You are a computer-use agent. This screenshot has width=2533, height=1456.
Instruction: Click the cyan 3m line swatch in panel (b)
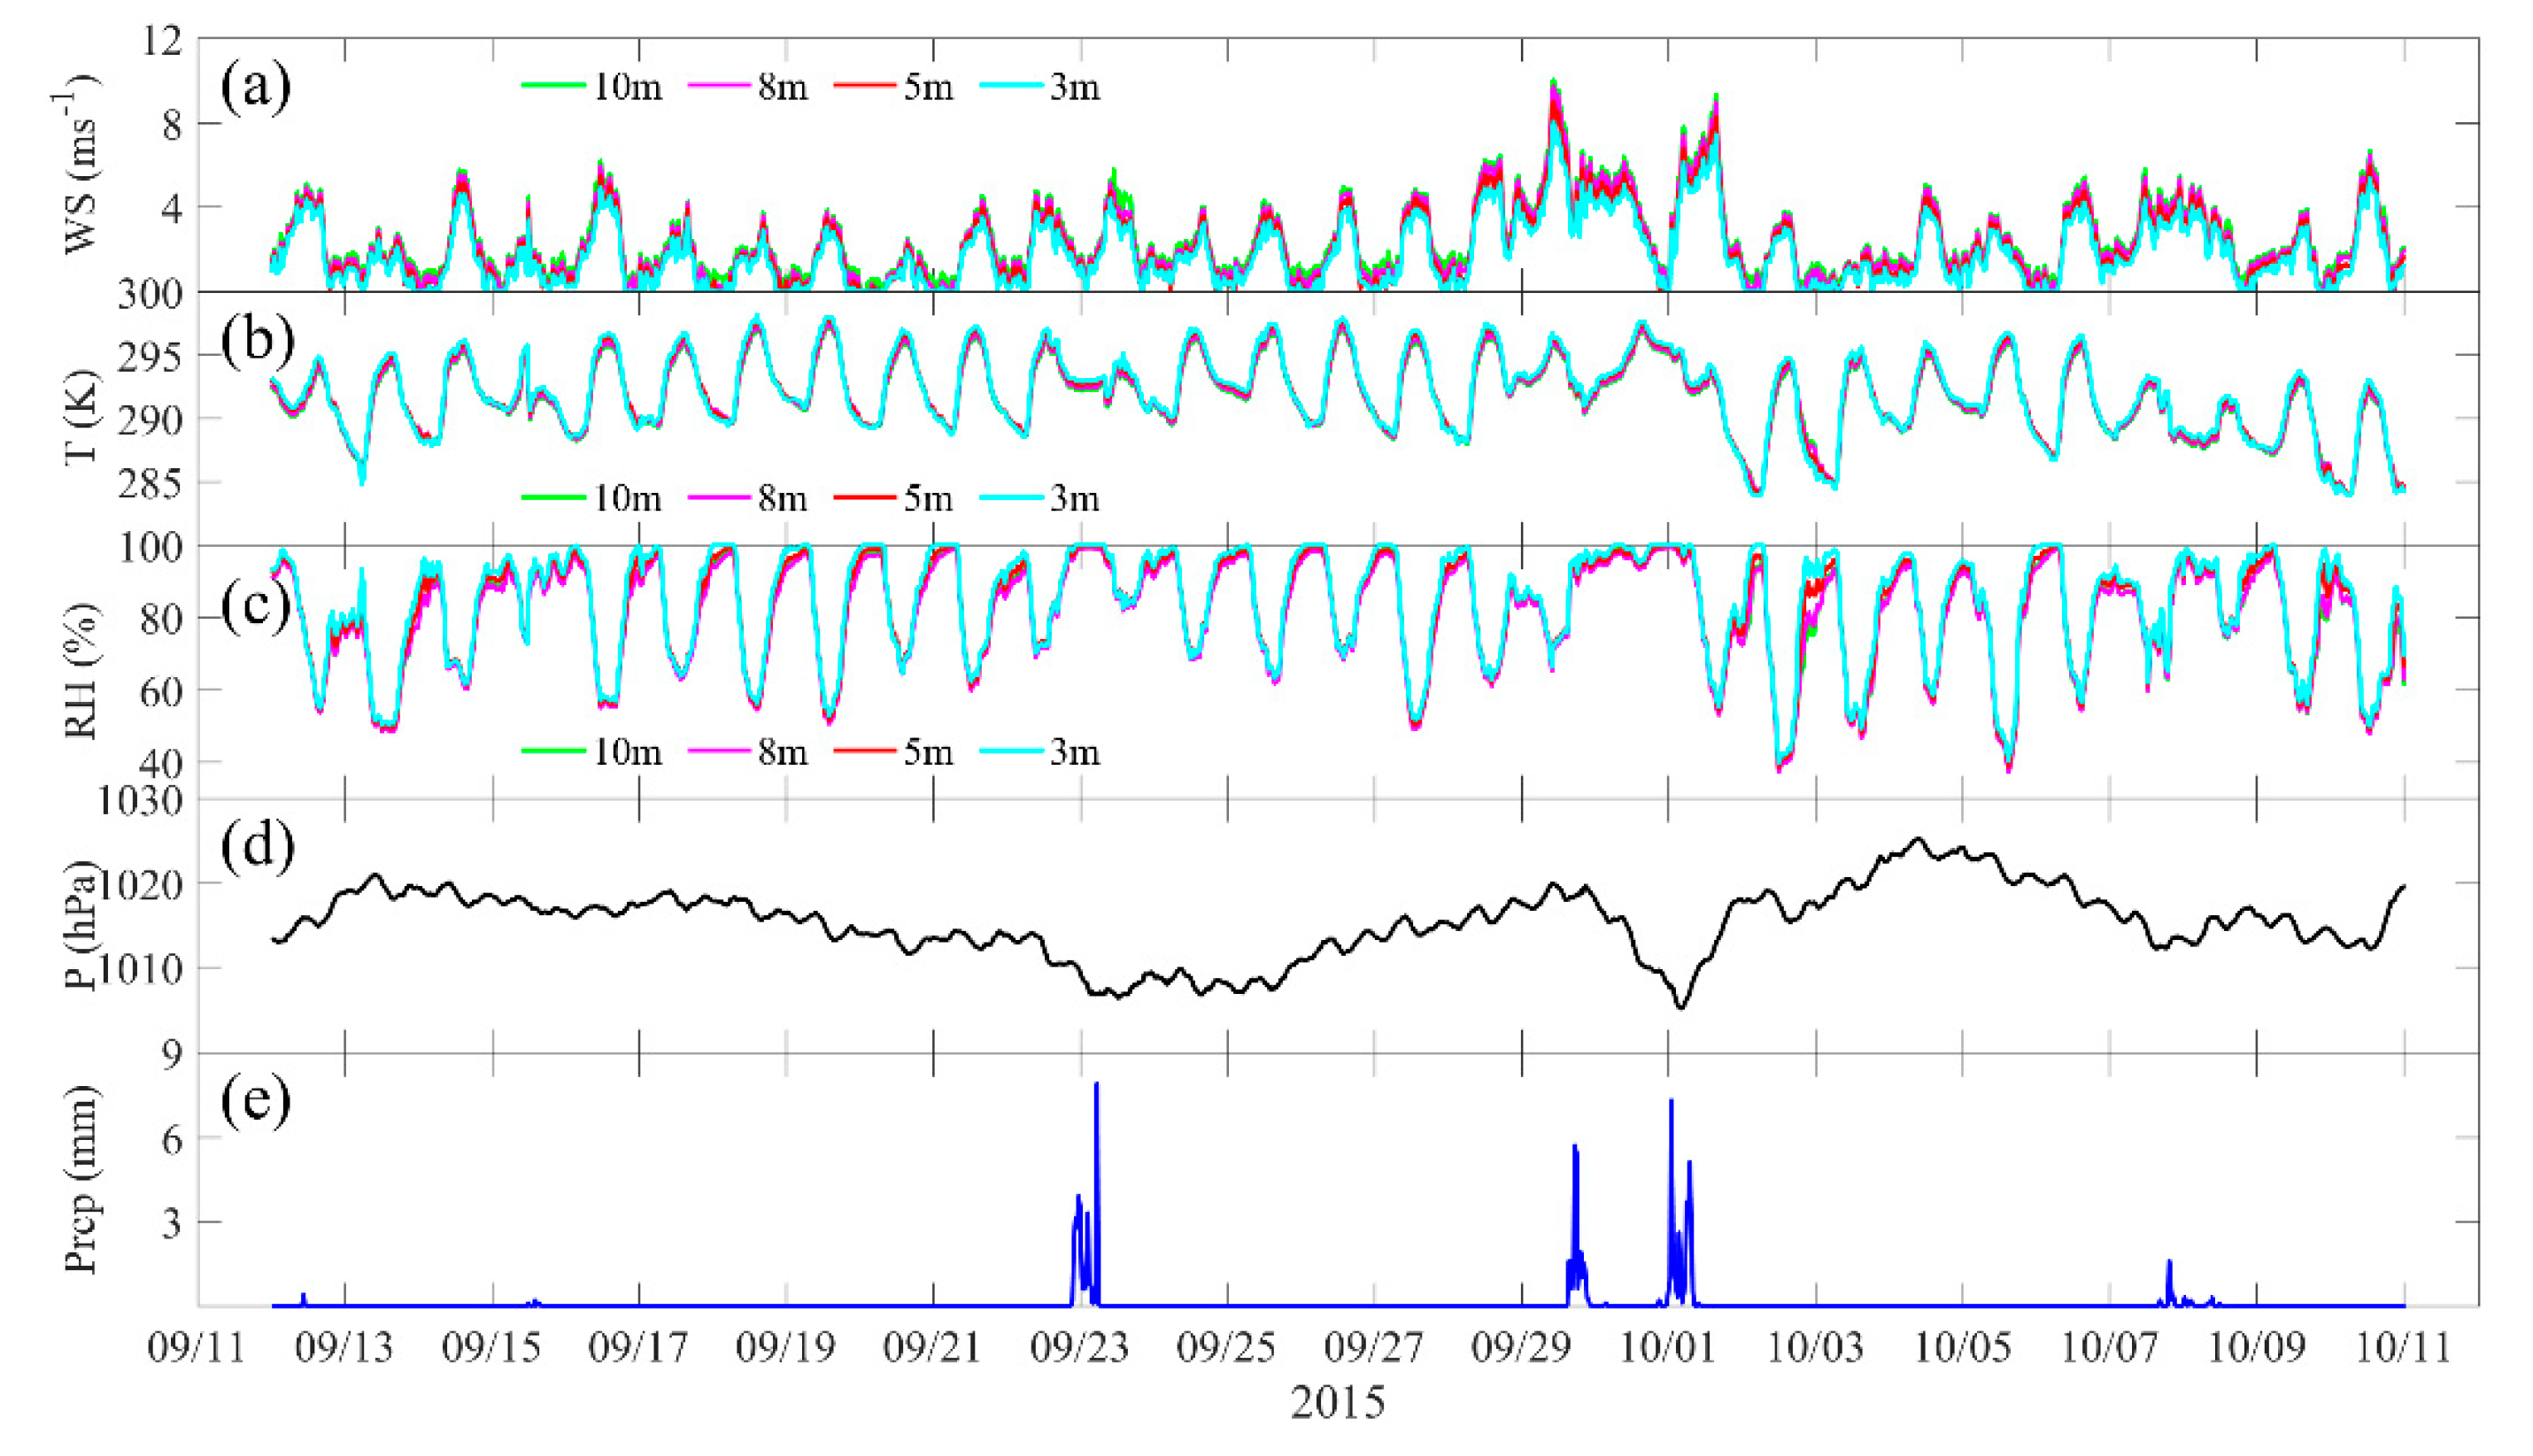(1011, 497)
